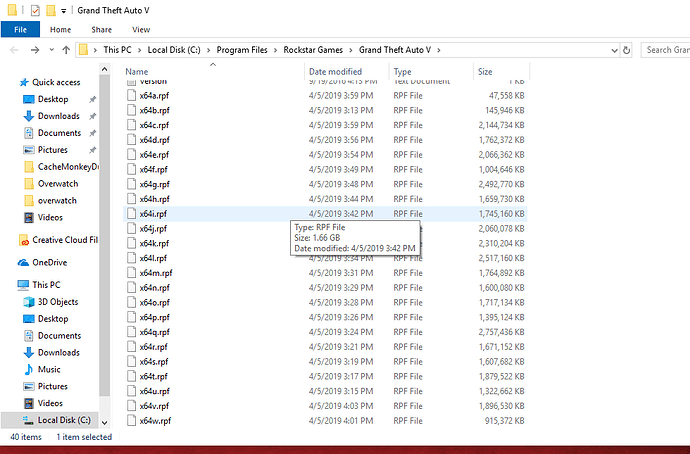Screen dimensions: 690x454
Task: Click file icon of x64h.rpf
Action: 131,199
